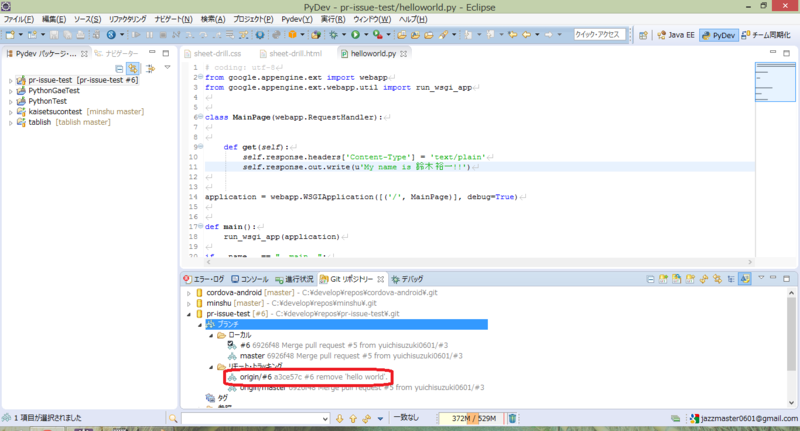The height and width of the screenshot is (431, 800).
Task: Switch to the Java EE perspective
Action: tap(676, 35)
